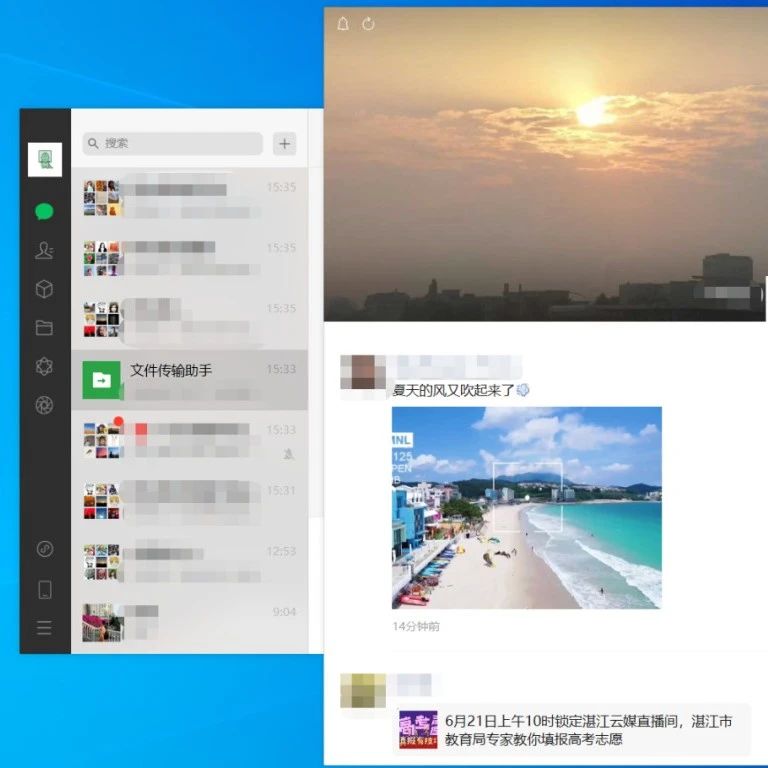Screen dimensions: 768x768
Task: Click the second post's yellow blurred avatar
Action: [363, 691]
